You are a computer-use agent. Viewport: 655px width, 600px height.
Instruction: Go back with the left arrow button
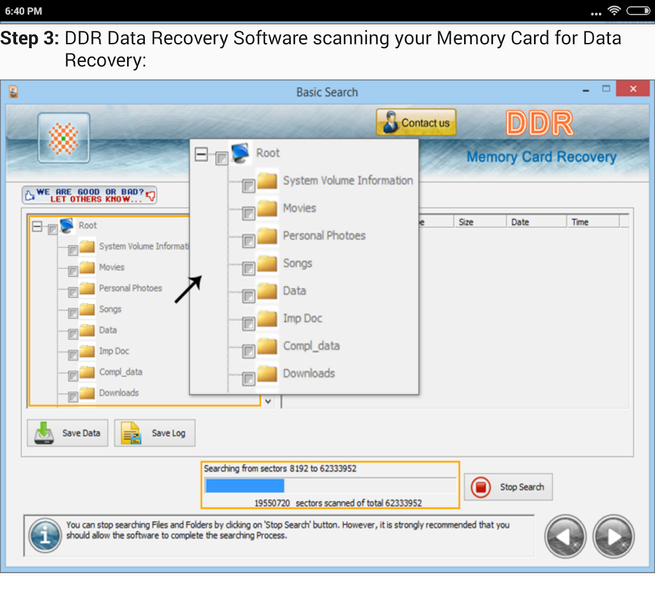pos(565,537)
